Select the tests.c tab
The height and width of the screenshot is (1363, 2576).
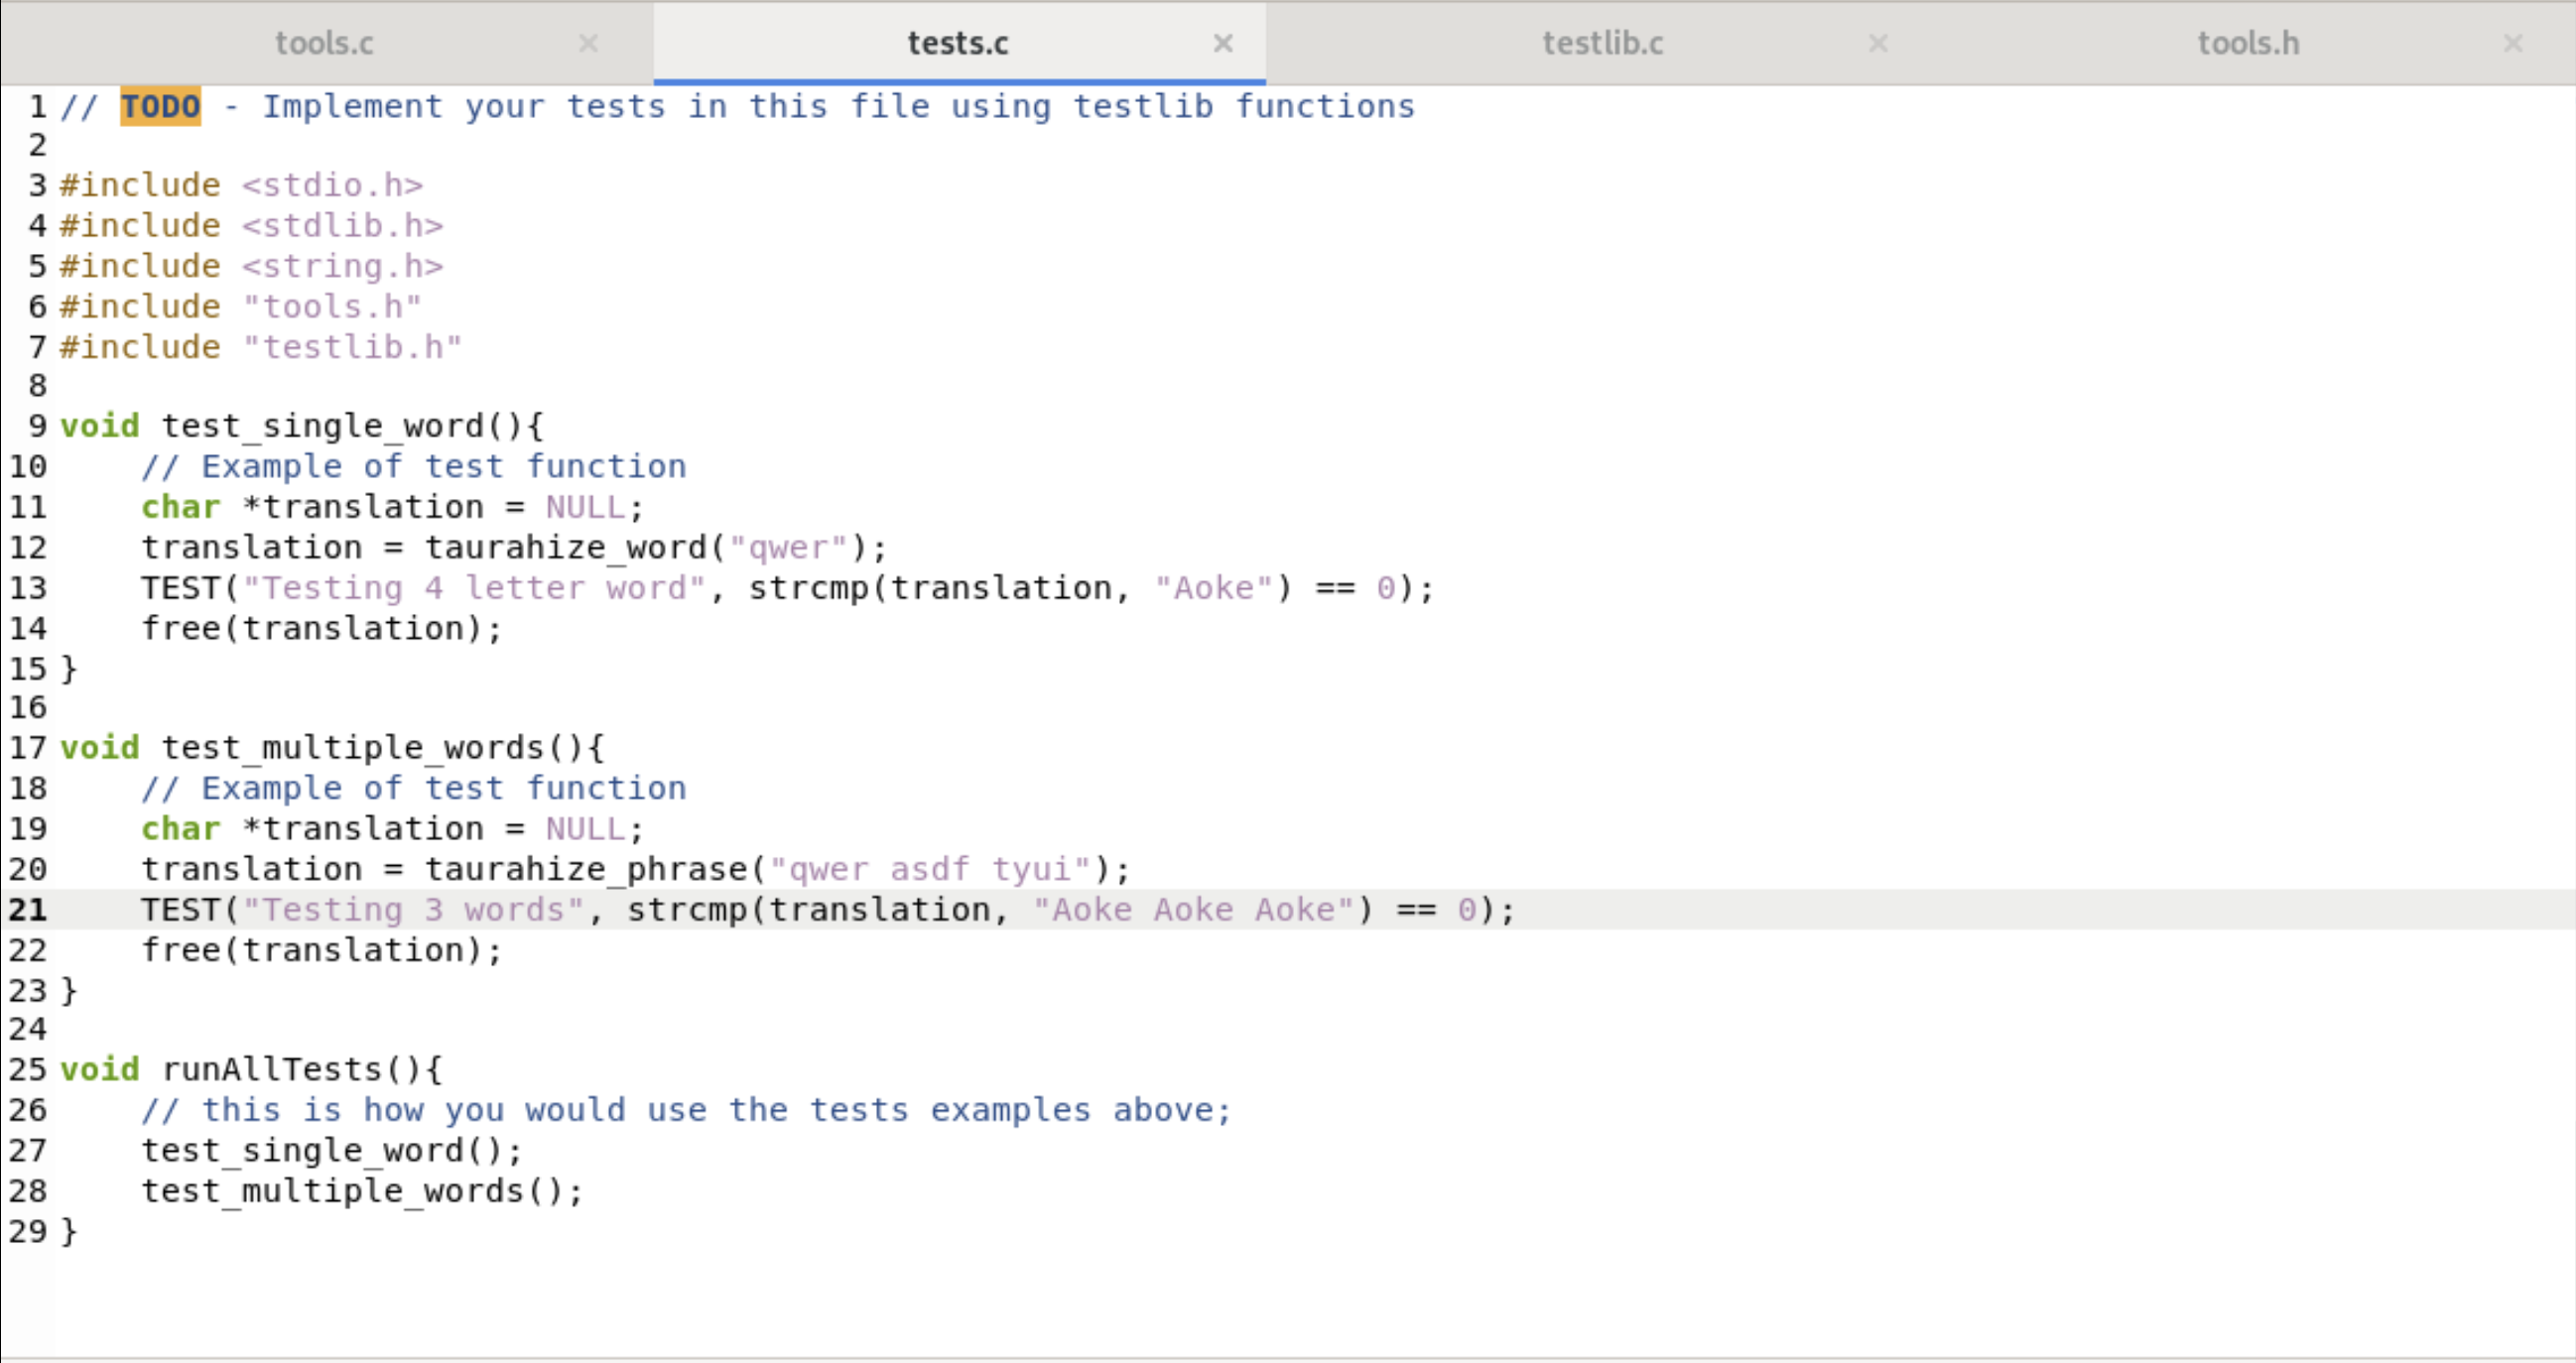pyautogui.click(x=958, y=43)
